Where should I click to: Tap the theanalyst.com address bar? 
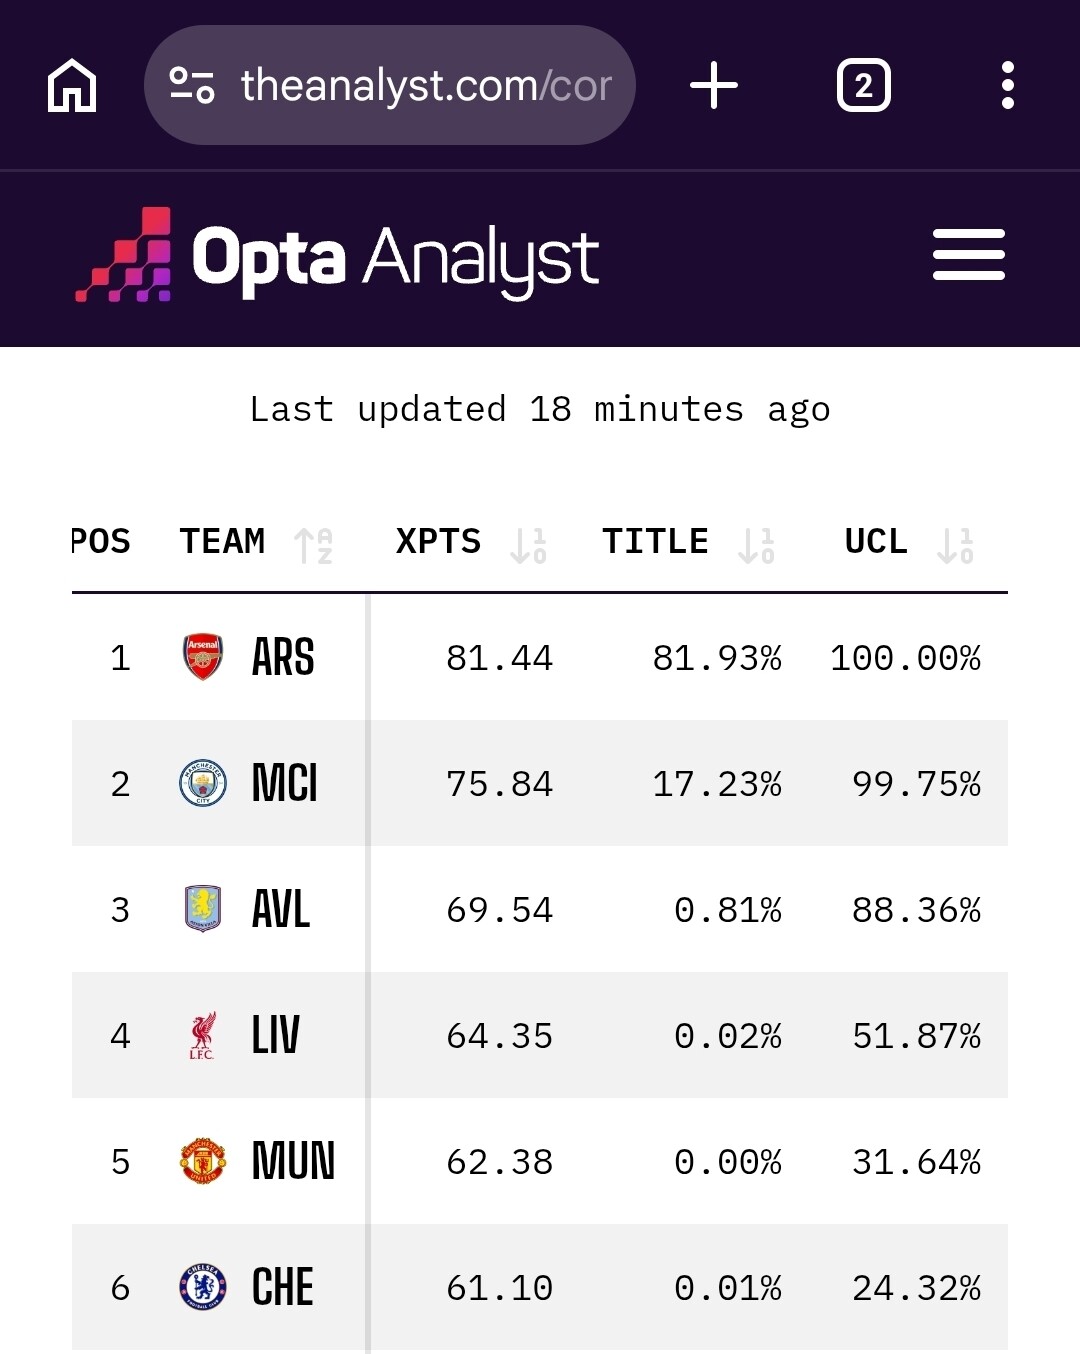point(425,86)
